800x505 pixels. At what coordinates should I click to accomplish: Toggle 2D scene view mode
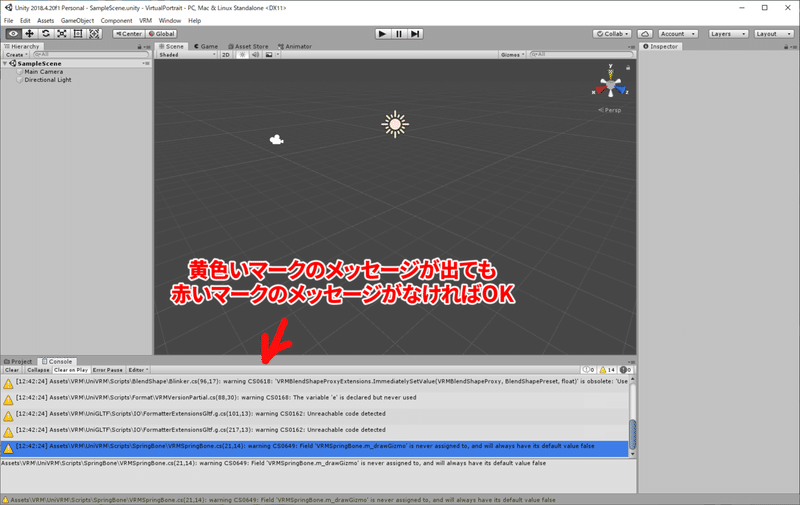coord(226,55)
